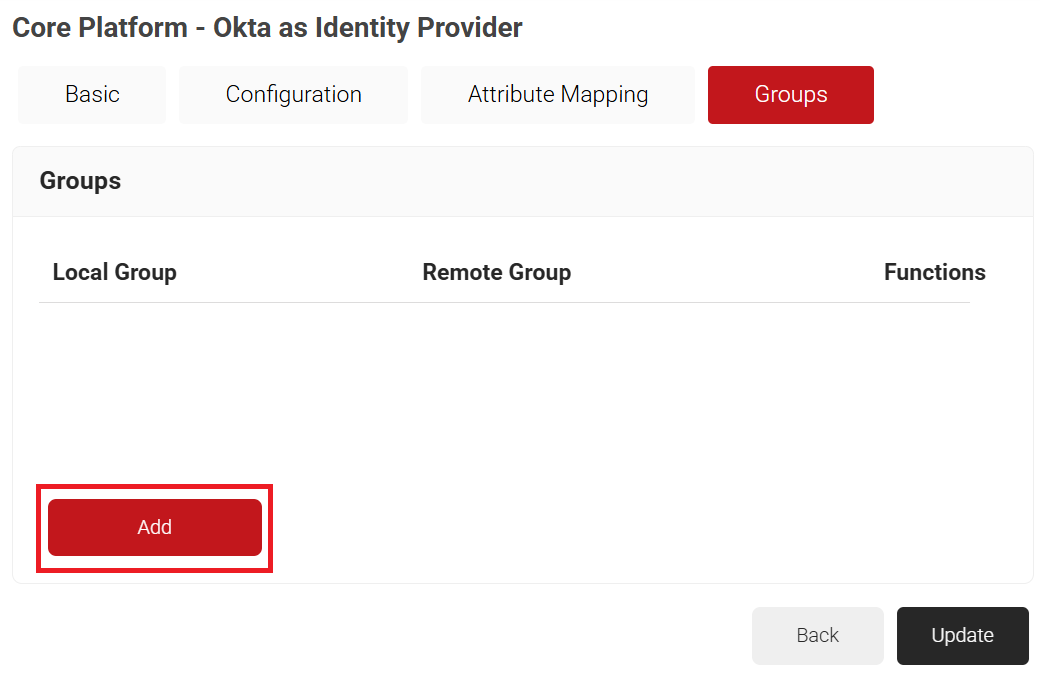Click the Groups panel heading
1040x676 pixels.
80,181
